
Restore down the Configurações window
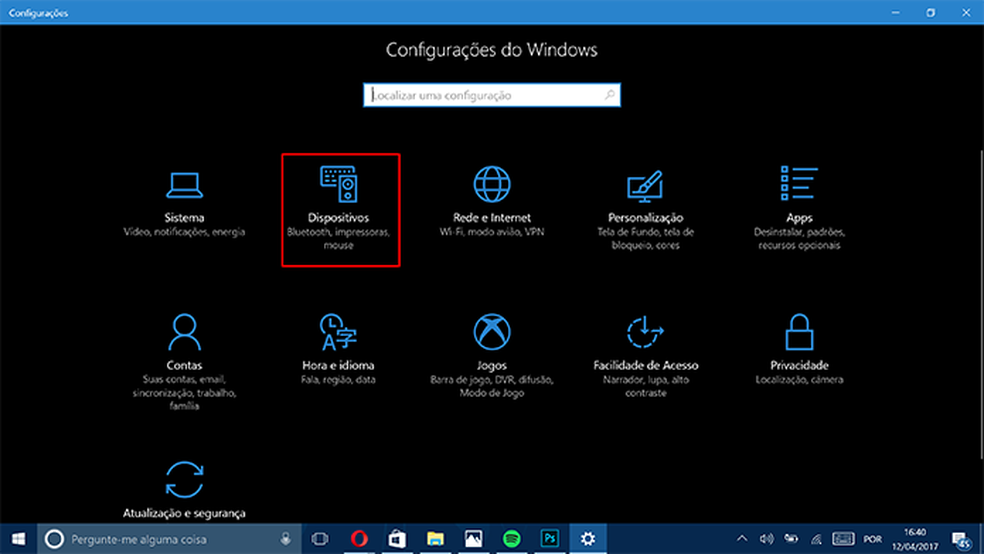[931, 13]
